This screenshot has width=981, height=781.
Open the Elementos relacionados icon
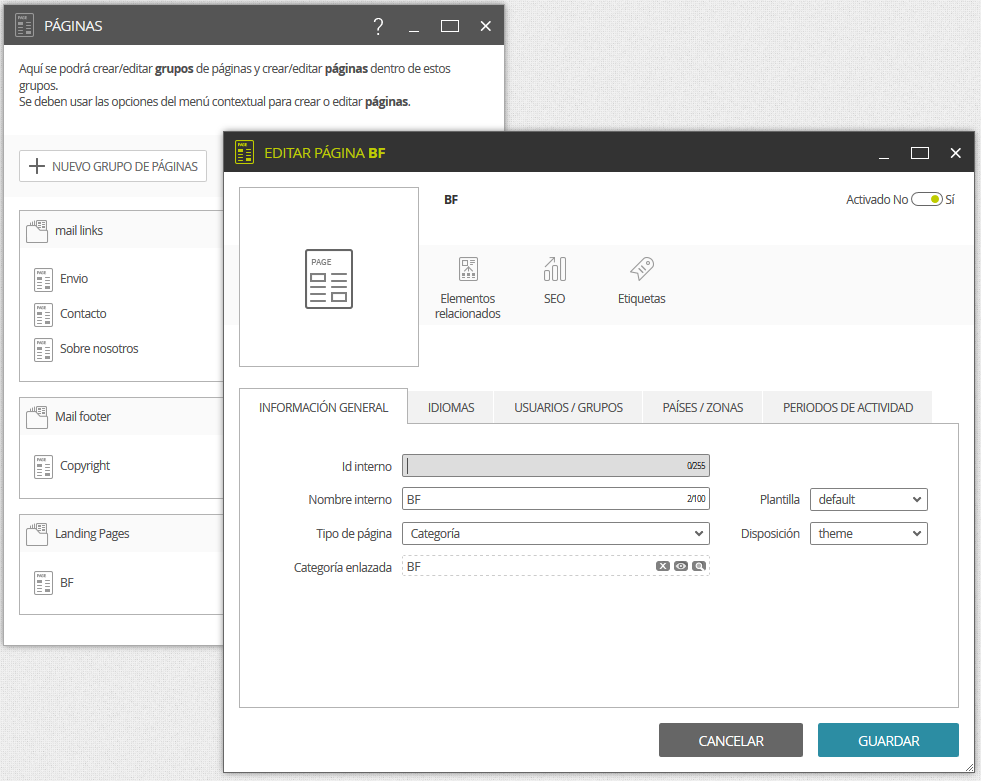click(x=468, y=269)
